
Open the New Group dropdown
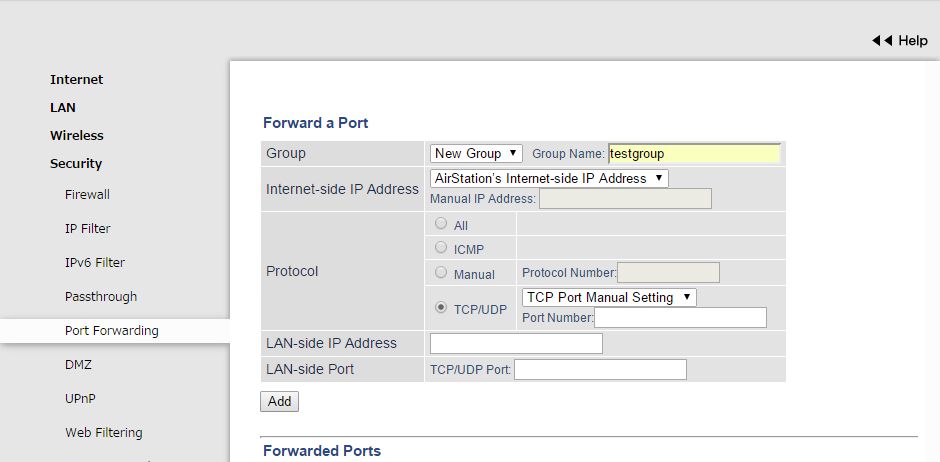point(476,153)
